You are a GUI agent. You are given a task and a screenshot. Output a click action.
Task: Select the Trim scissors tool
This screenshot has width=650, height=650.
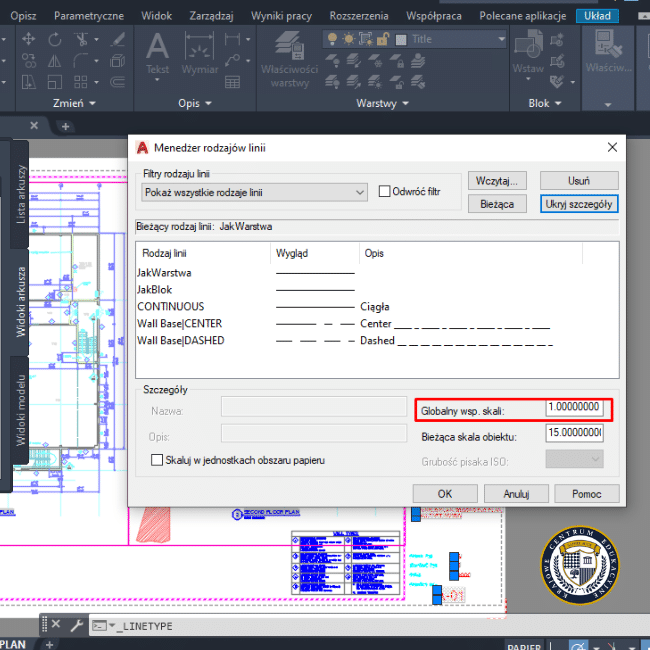(81, 39)
